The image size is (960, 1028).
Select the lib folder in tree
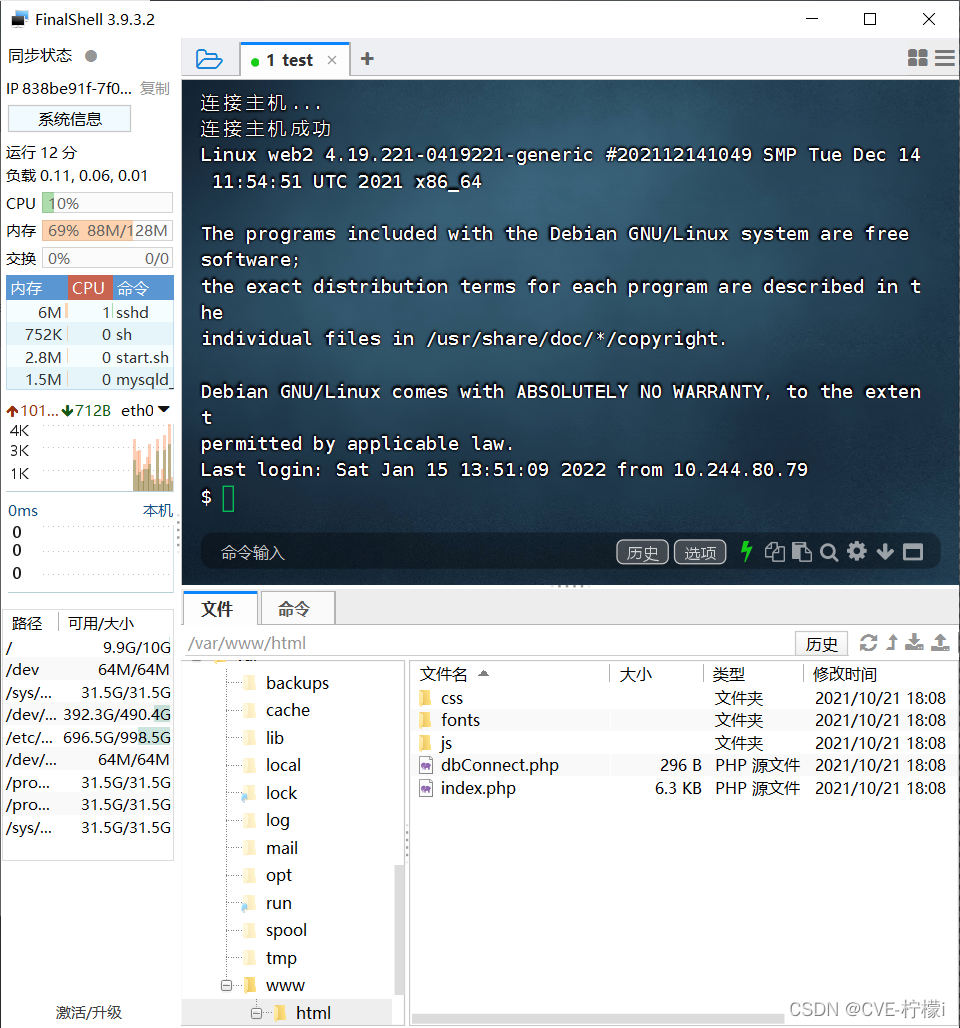274,738
